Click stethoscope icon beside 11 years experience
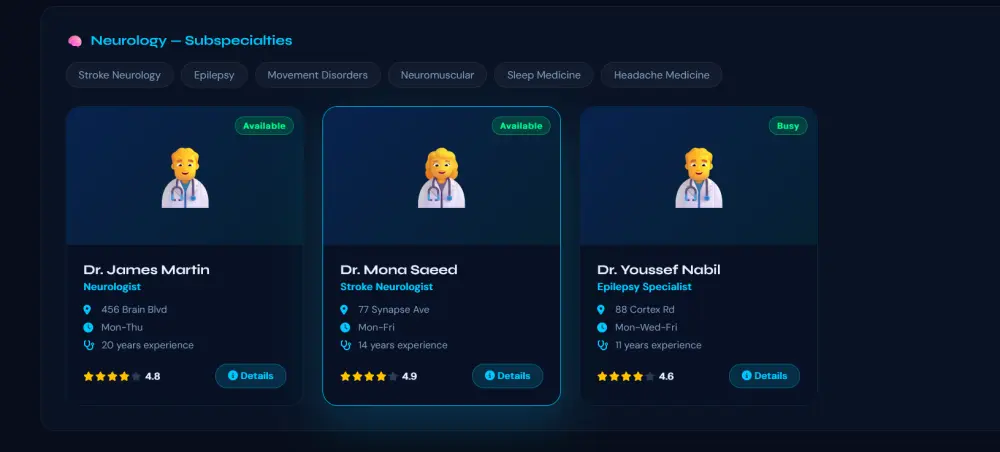The height and width of the screenshot is (452, 1000). point(603,346)
